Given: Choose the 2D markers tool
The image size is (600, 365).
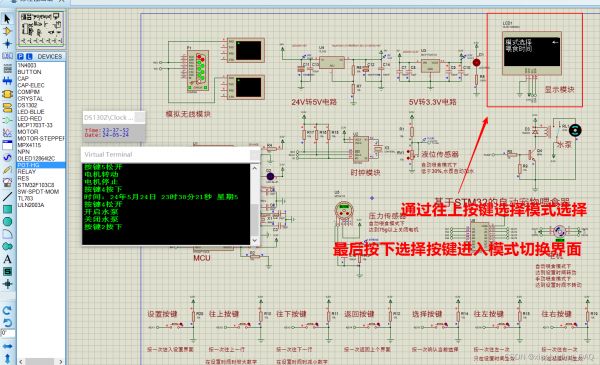Looking at the screenshot, I should tap(7, 284).
